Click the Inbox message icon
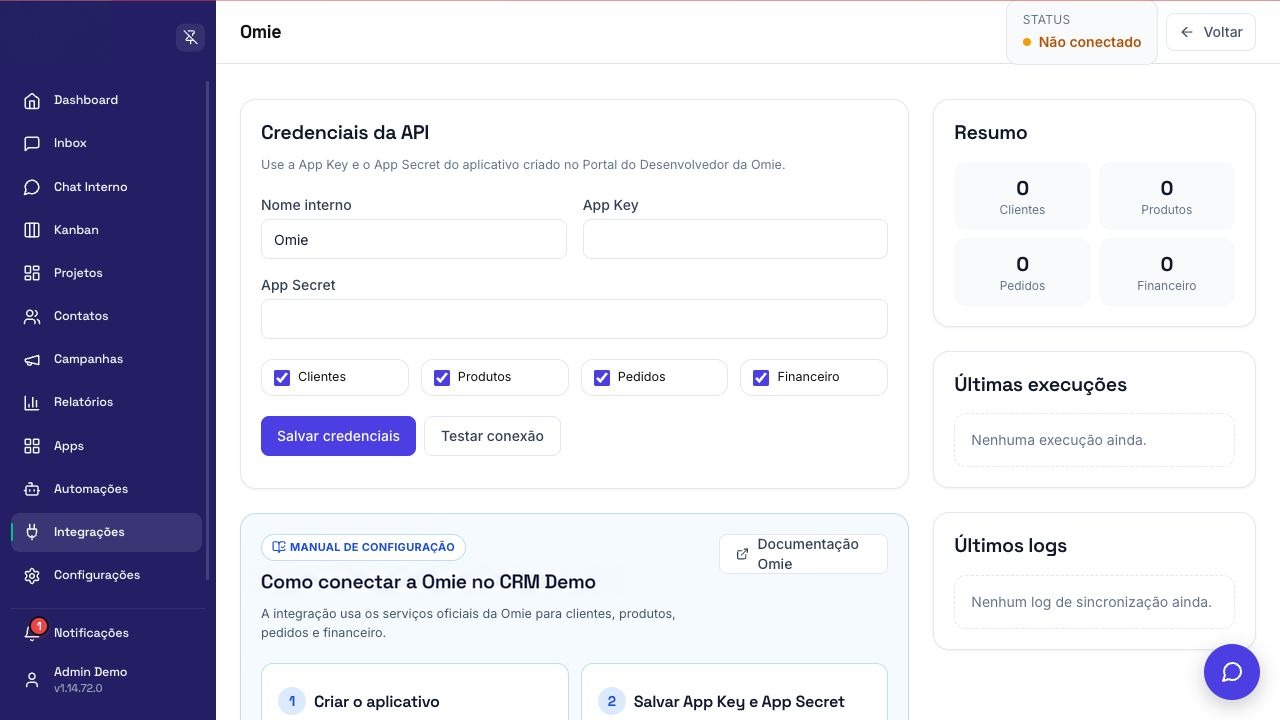 pos(32,143)
